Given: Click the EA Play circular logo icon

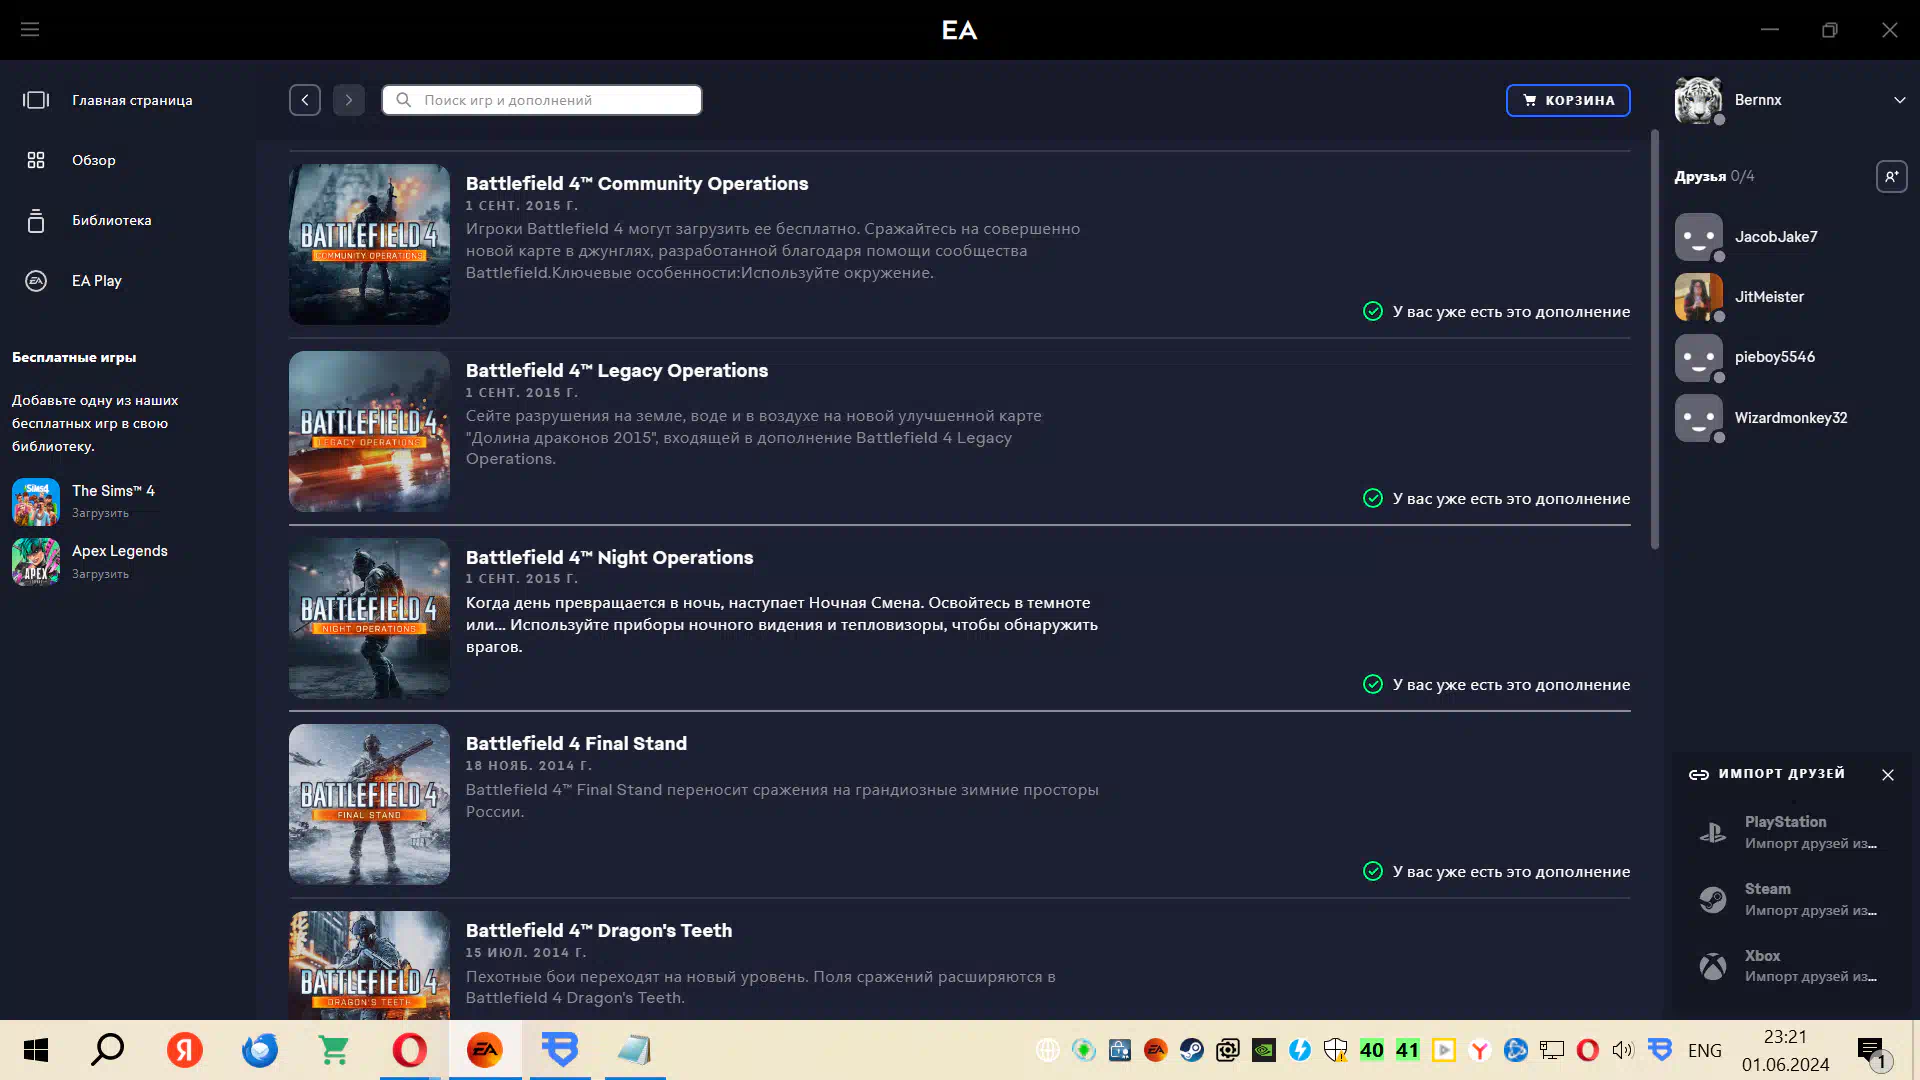Looking at the screenshot, I should click(36, 281).
